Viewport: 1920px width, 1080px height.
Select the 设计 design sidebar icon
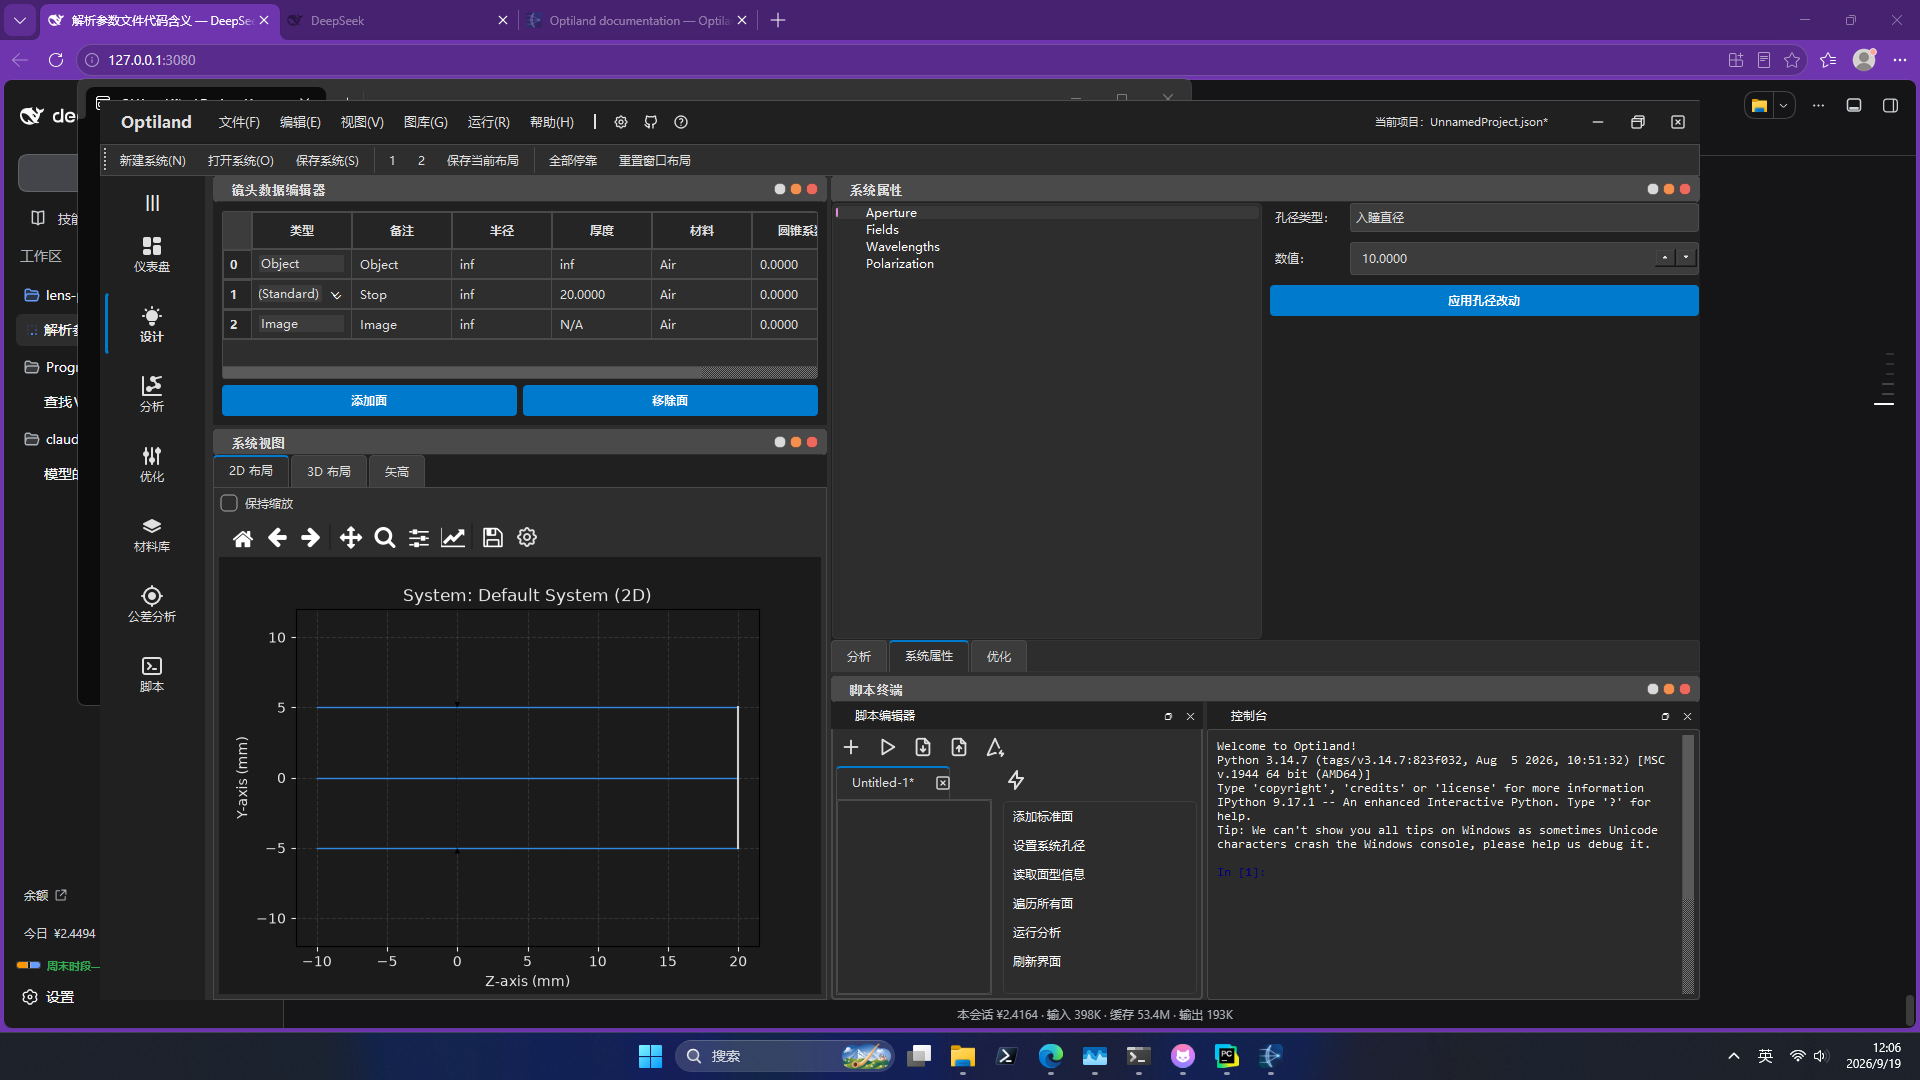pyautogui.click(x=152, y=324)
